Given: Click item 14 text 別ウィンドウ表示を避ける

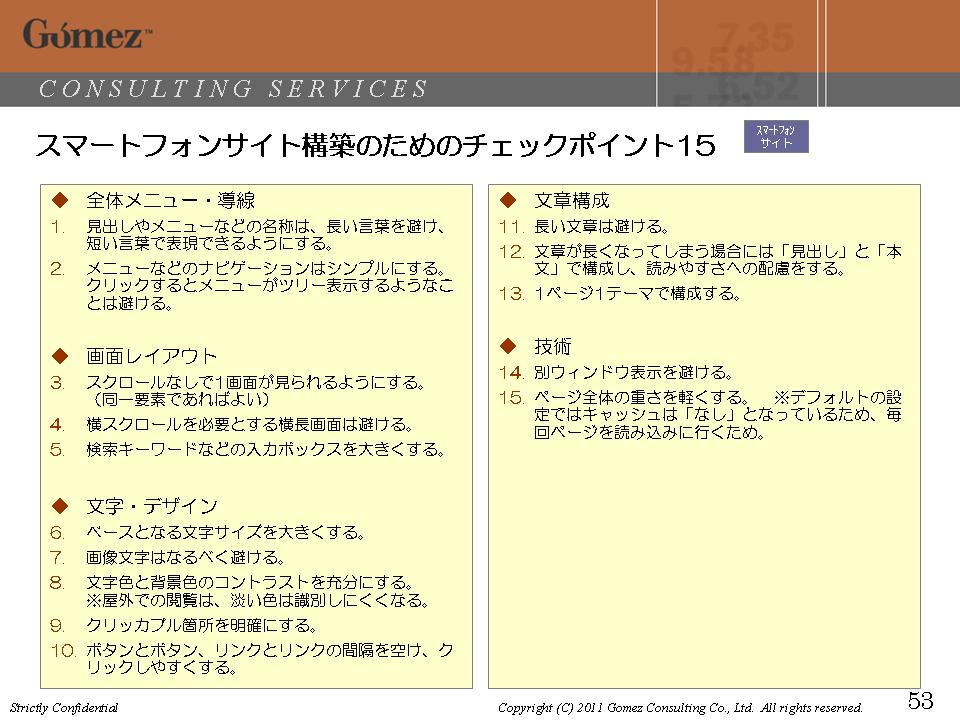Looking at the screenshot, I should [634, 372].
